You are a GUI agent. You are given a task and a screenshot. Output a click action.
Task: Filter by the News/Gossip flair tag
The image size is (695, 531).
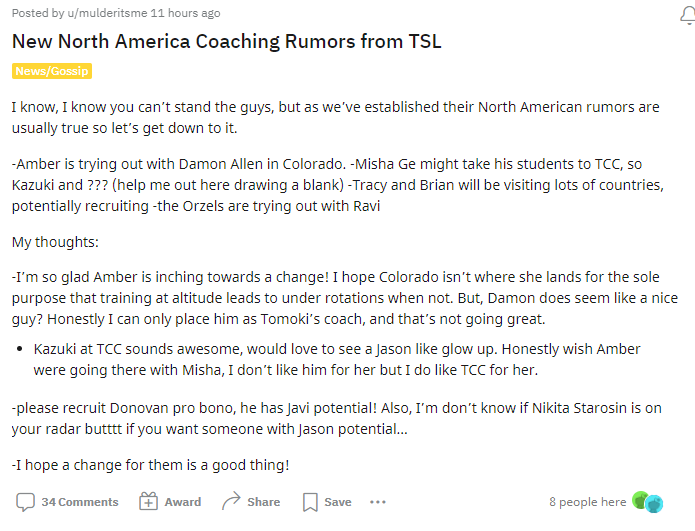pos(51,71)
